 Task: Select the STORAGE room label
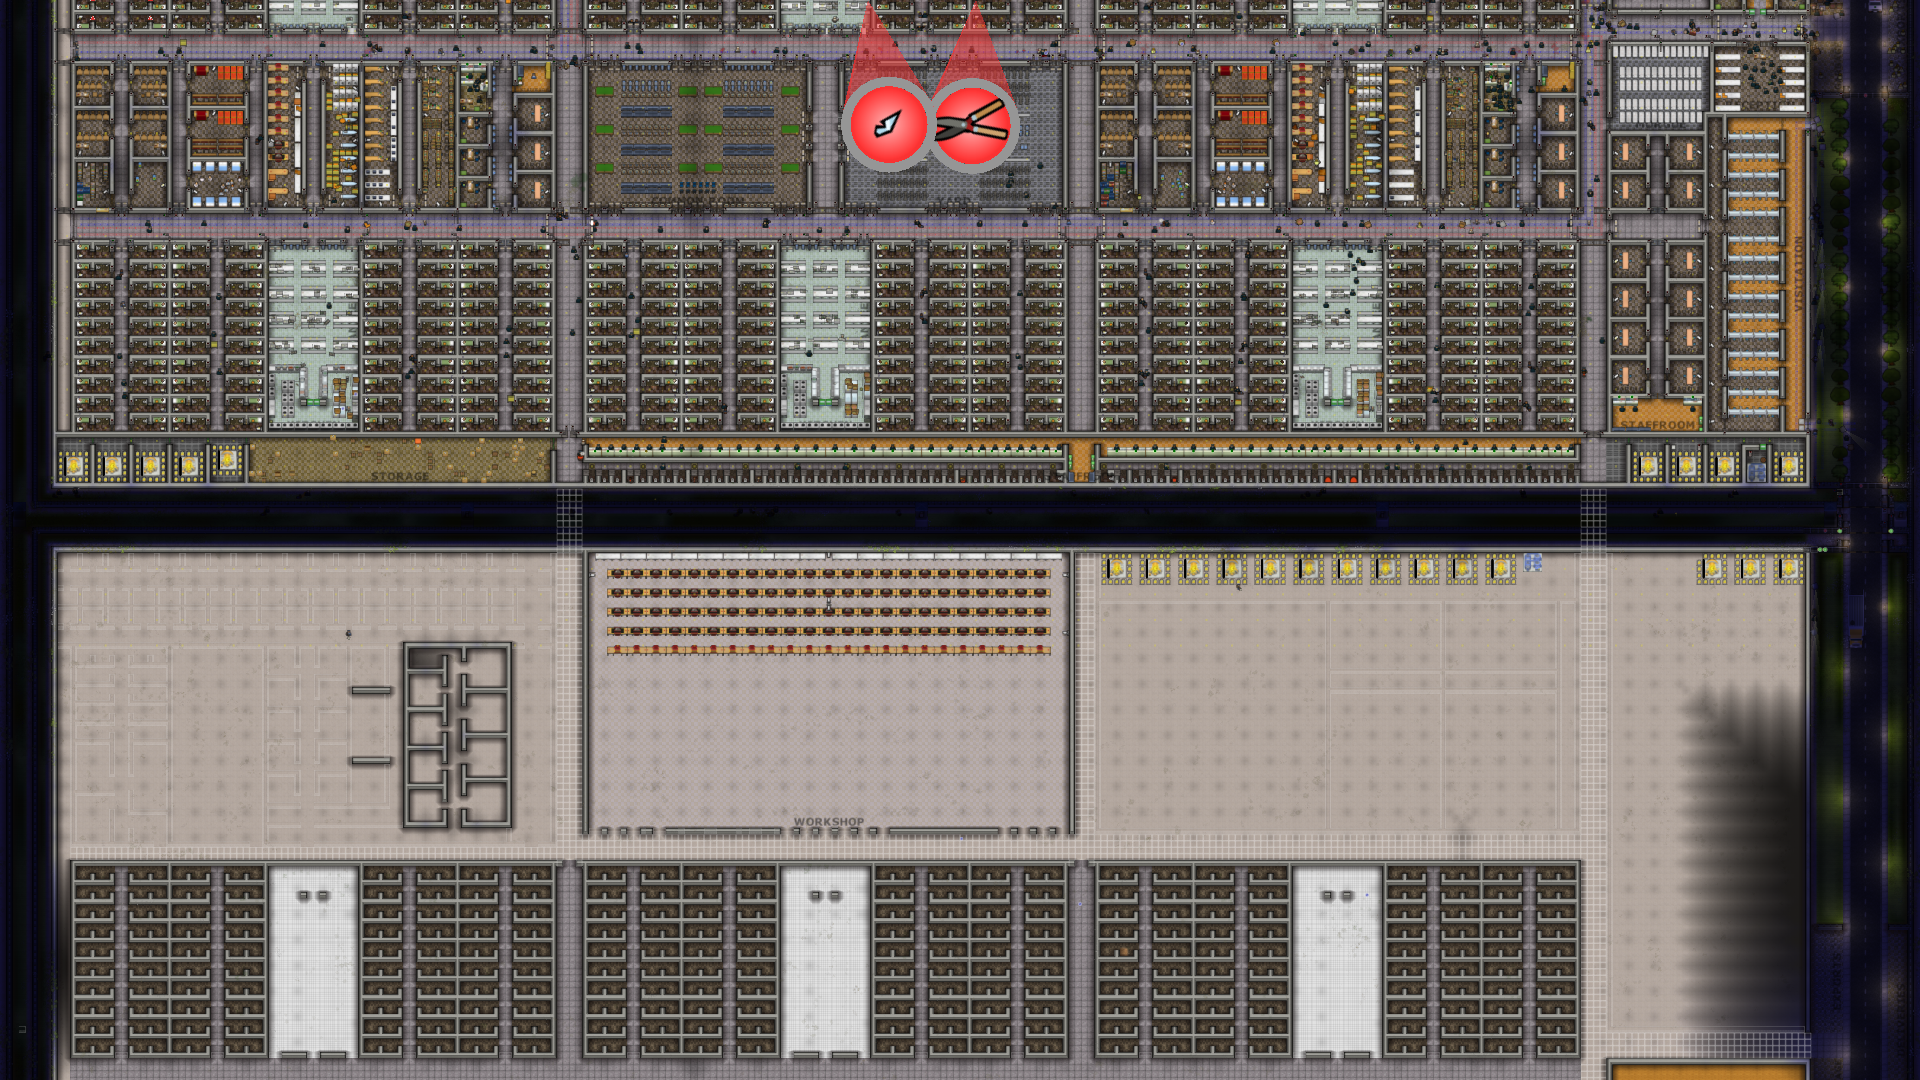400,476
